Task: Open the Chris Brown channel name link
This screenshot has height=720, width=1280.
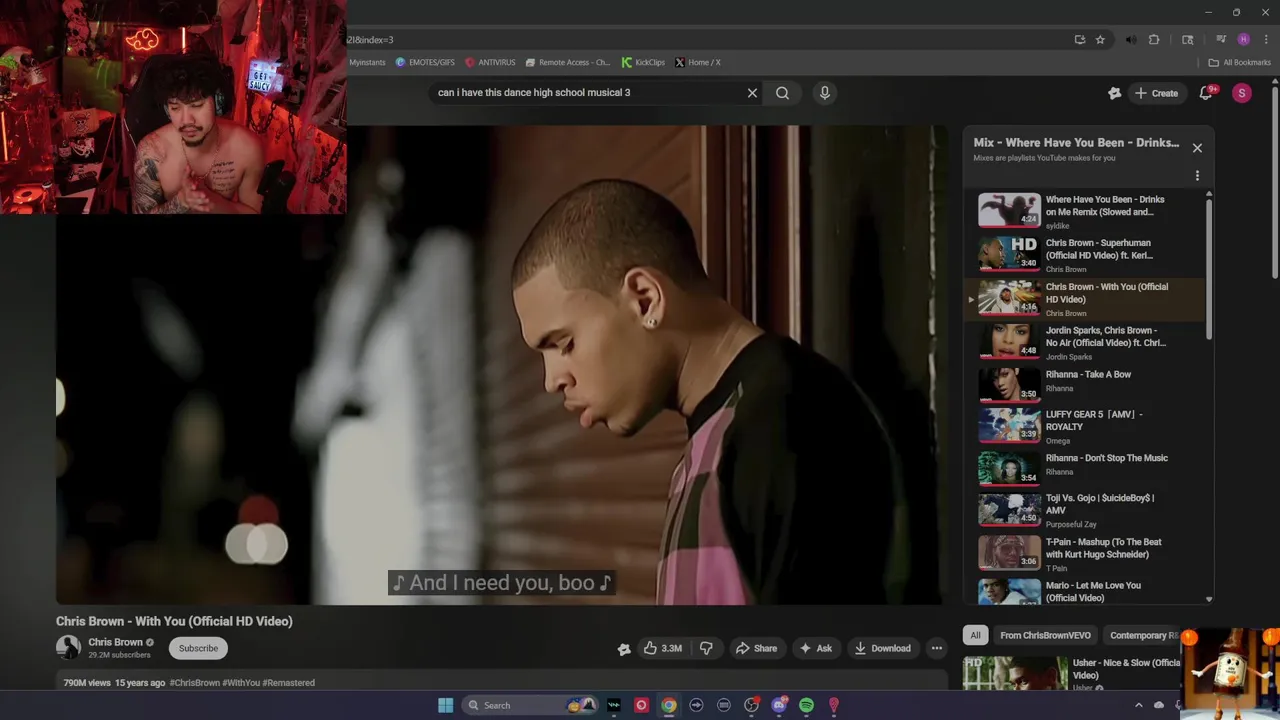Action: 115,642
